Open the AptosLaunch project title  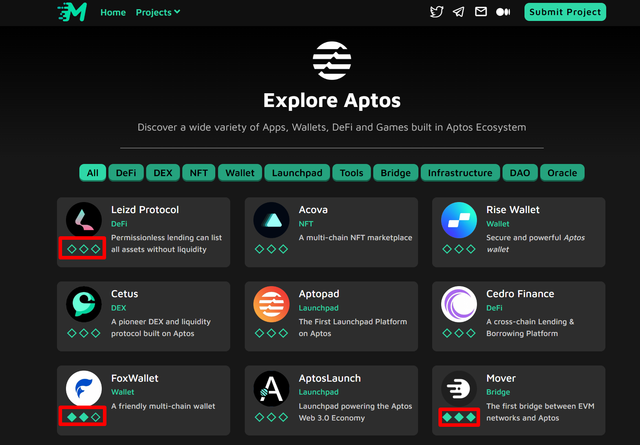pyautogui.click(x=329, y=378)
